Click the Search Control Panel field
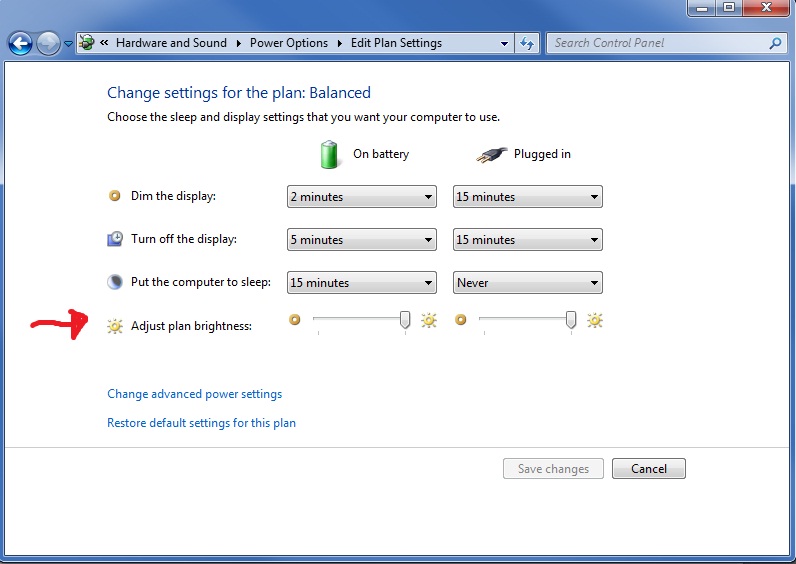Screen dimensions: 796x564 point(666,43)
